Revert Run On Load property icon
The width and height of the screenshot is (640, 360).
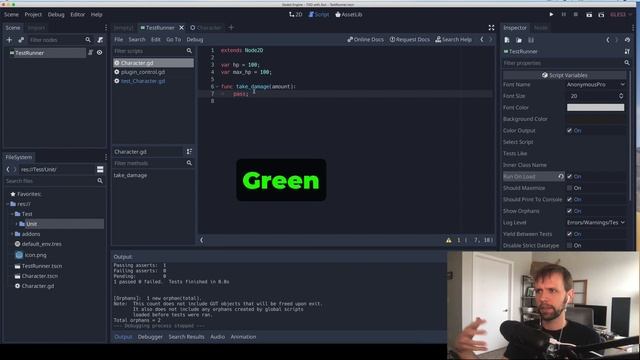click(561, 176)
